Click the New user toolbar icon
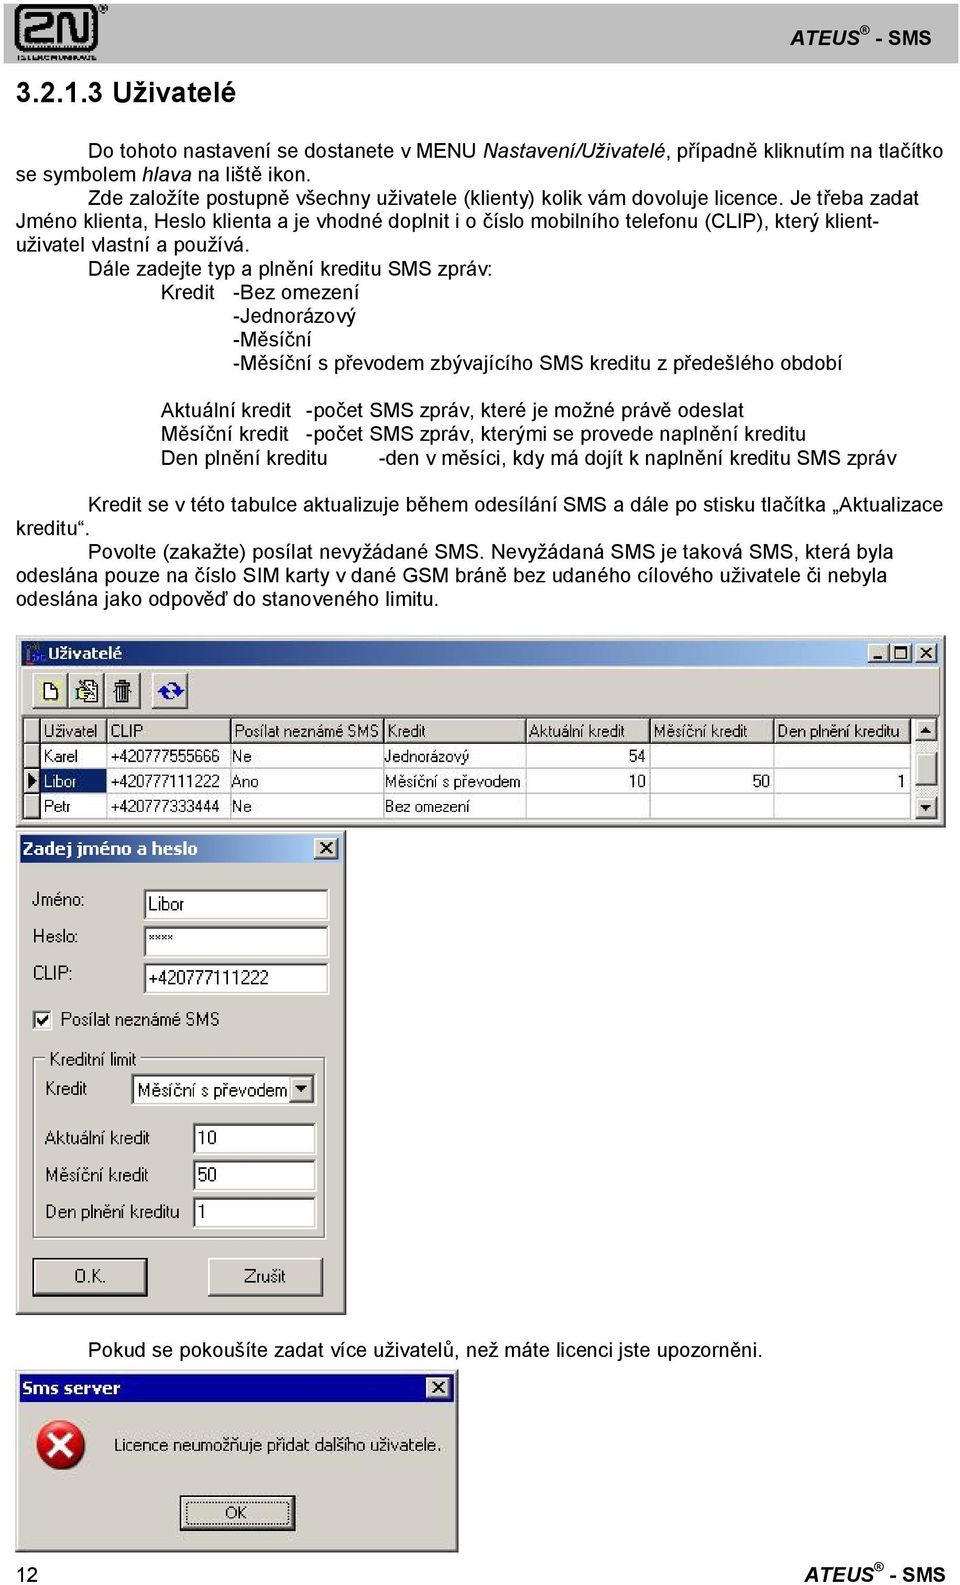The image size is (960, 1585). [x=50, y=690]
